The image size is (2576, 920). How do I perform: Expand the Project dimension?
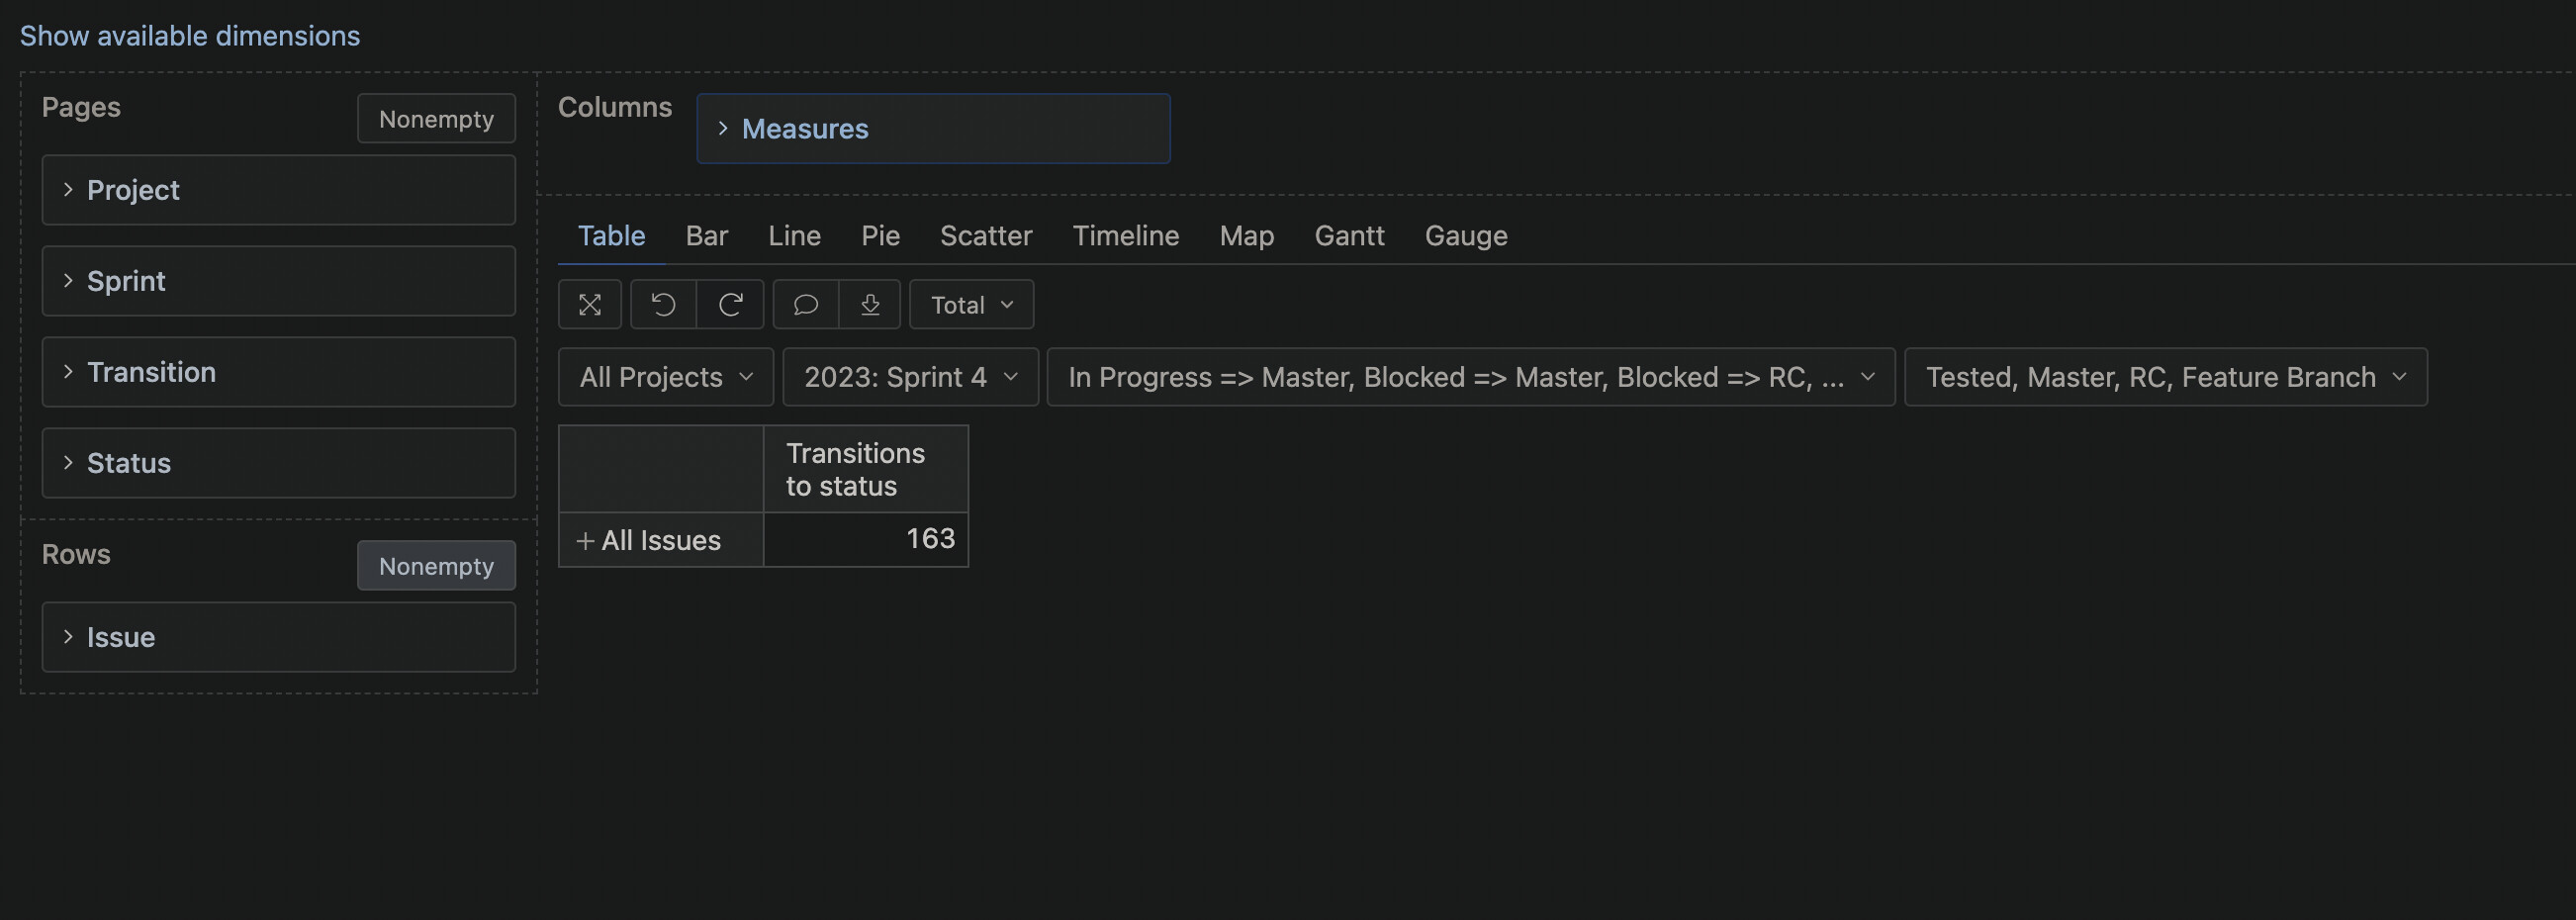click(x=278, y=190)
